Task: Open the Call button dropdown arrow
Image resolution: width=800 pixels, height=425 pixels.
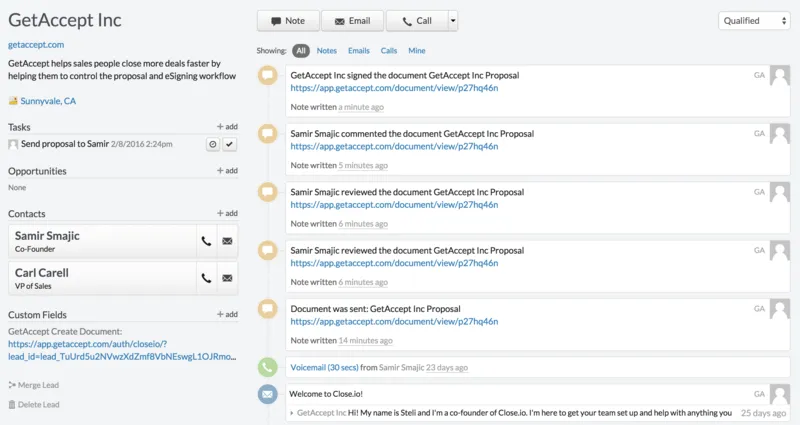Action: (453, 21)
